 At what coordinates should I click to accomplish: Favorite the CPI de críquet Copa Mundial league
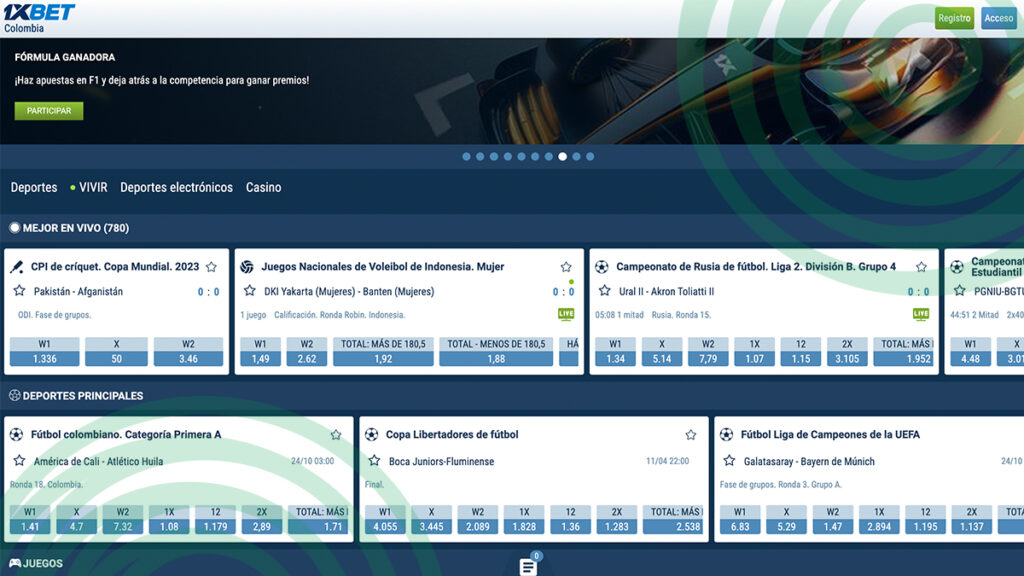pyautogui.click(x=212, y=267)
